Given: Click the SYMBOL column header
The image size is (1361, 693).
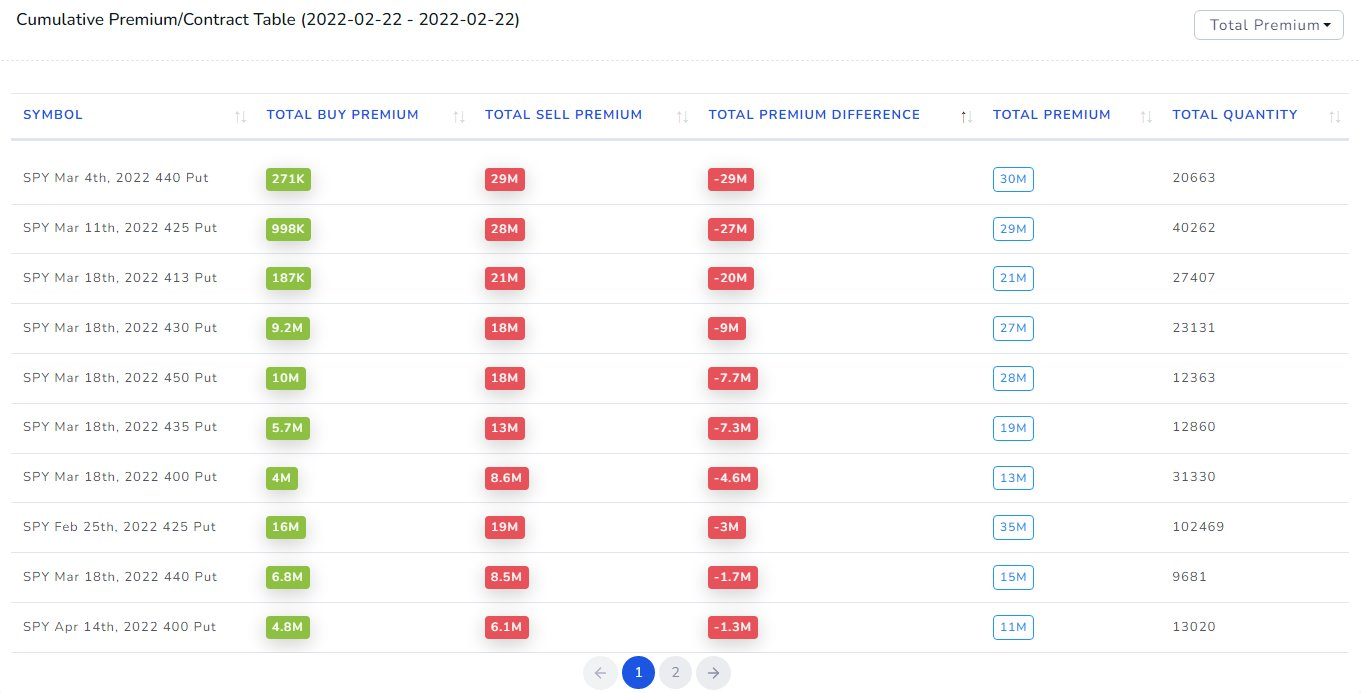Looking at the screenshot, I should pos(53,115).
